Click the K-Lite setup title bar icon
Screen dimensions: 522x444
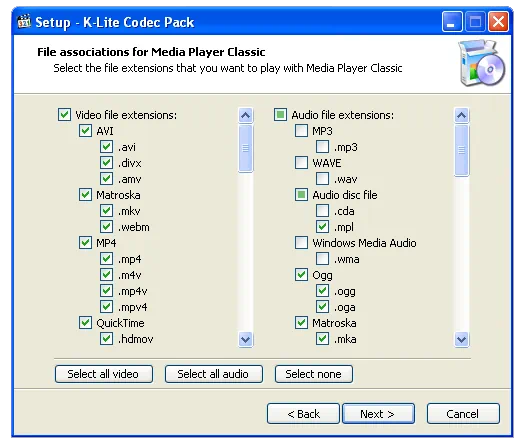tap(24, 22)
